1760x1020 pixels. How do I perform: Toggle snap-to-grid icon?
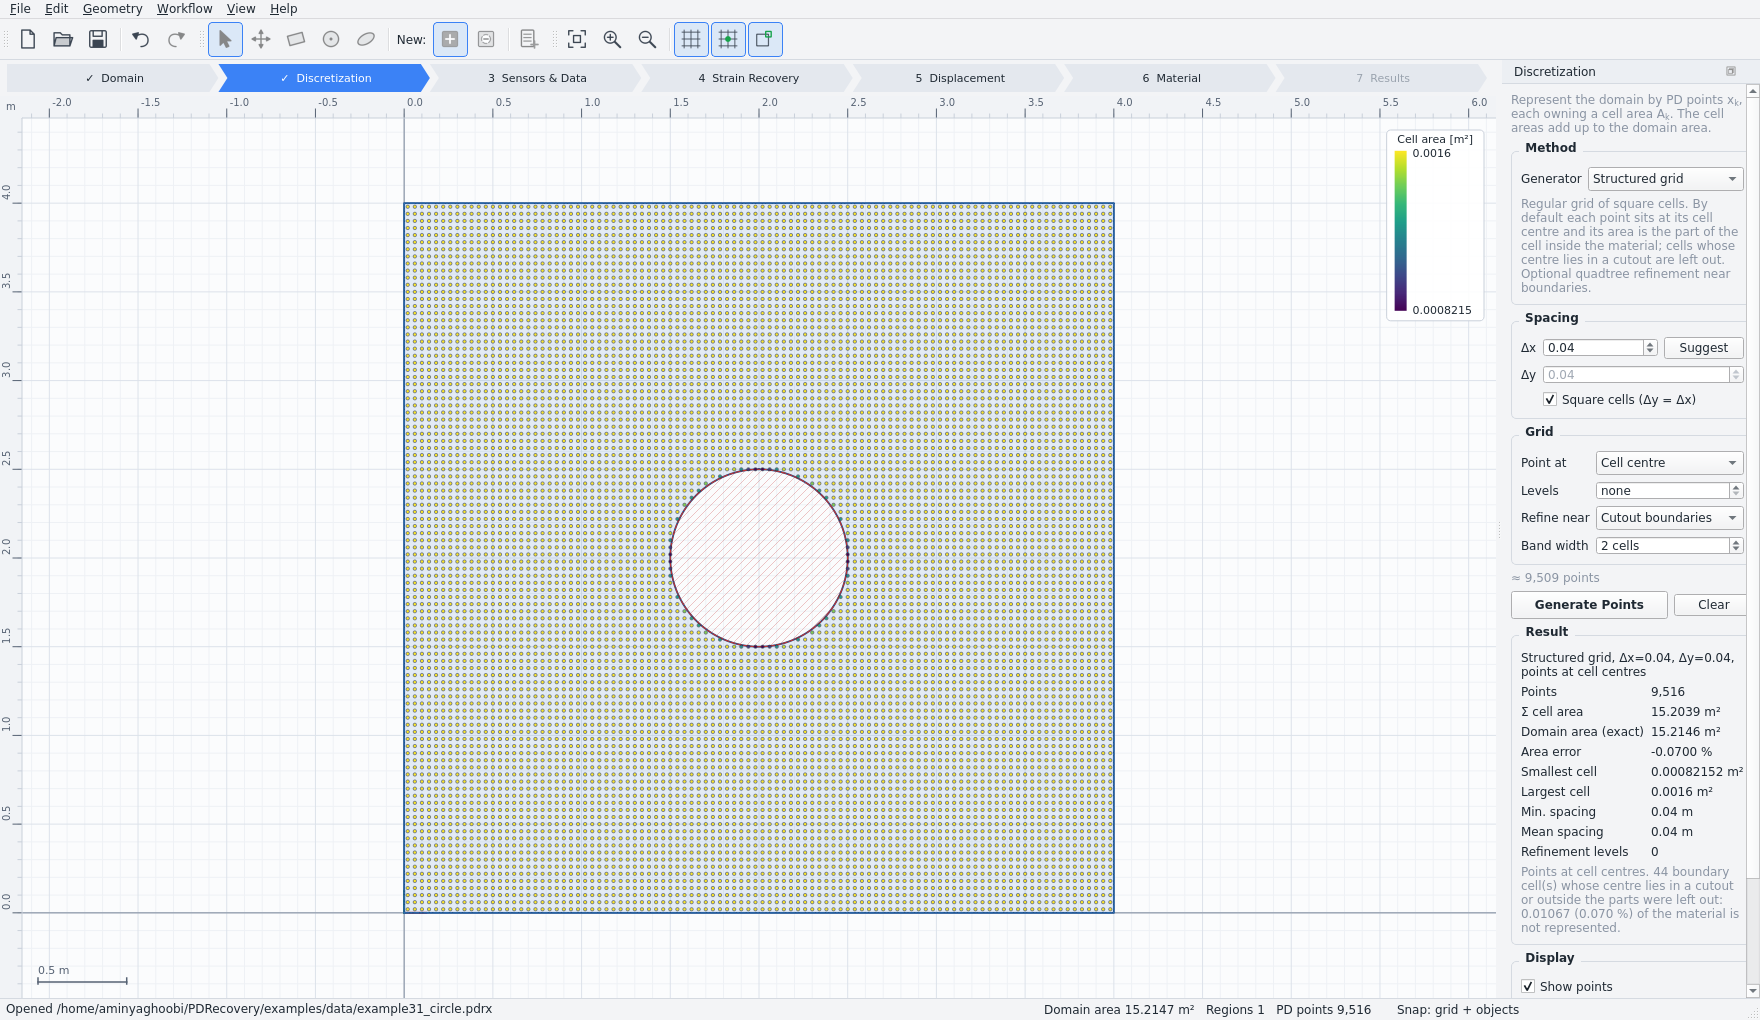point(728,39)
